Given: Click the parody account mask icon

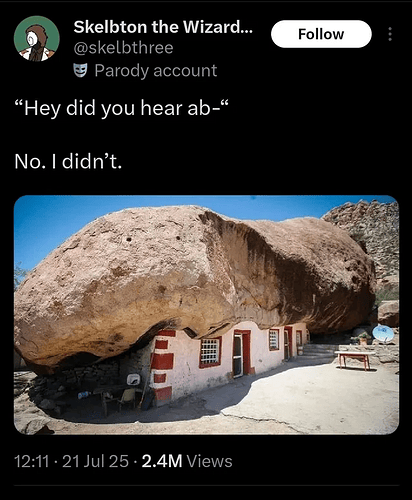Looking at the screenshot, I should point(80,70).
